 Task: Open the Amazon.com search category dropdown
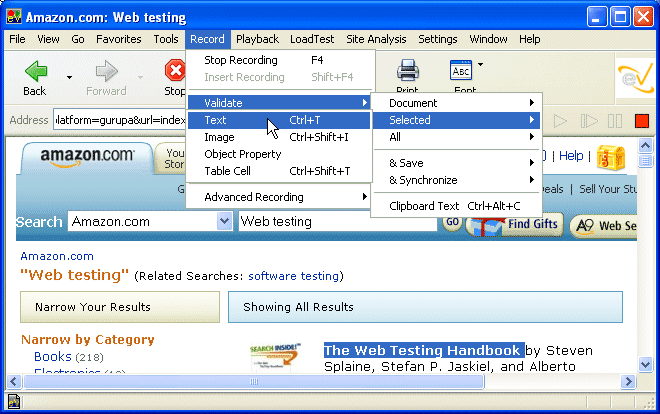224,221
